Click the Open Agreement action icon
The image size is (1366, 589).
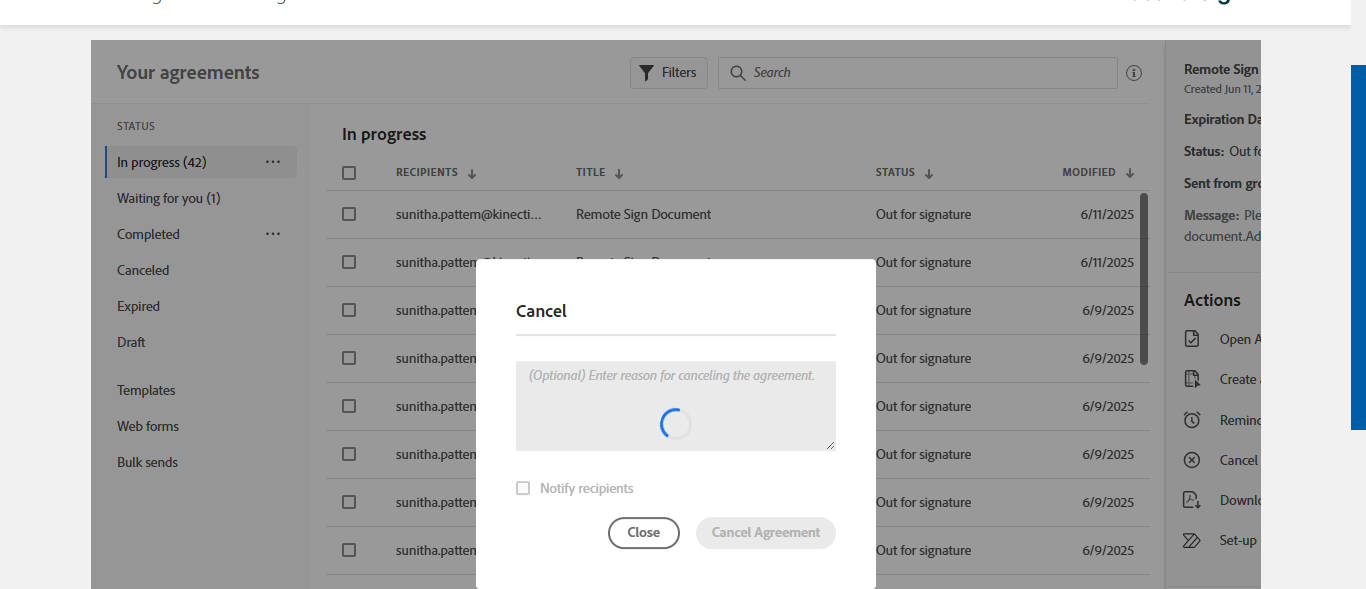click(1192, 339)
